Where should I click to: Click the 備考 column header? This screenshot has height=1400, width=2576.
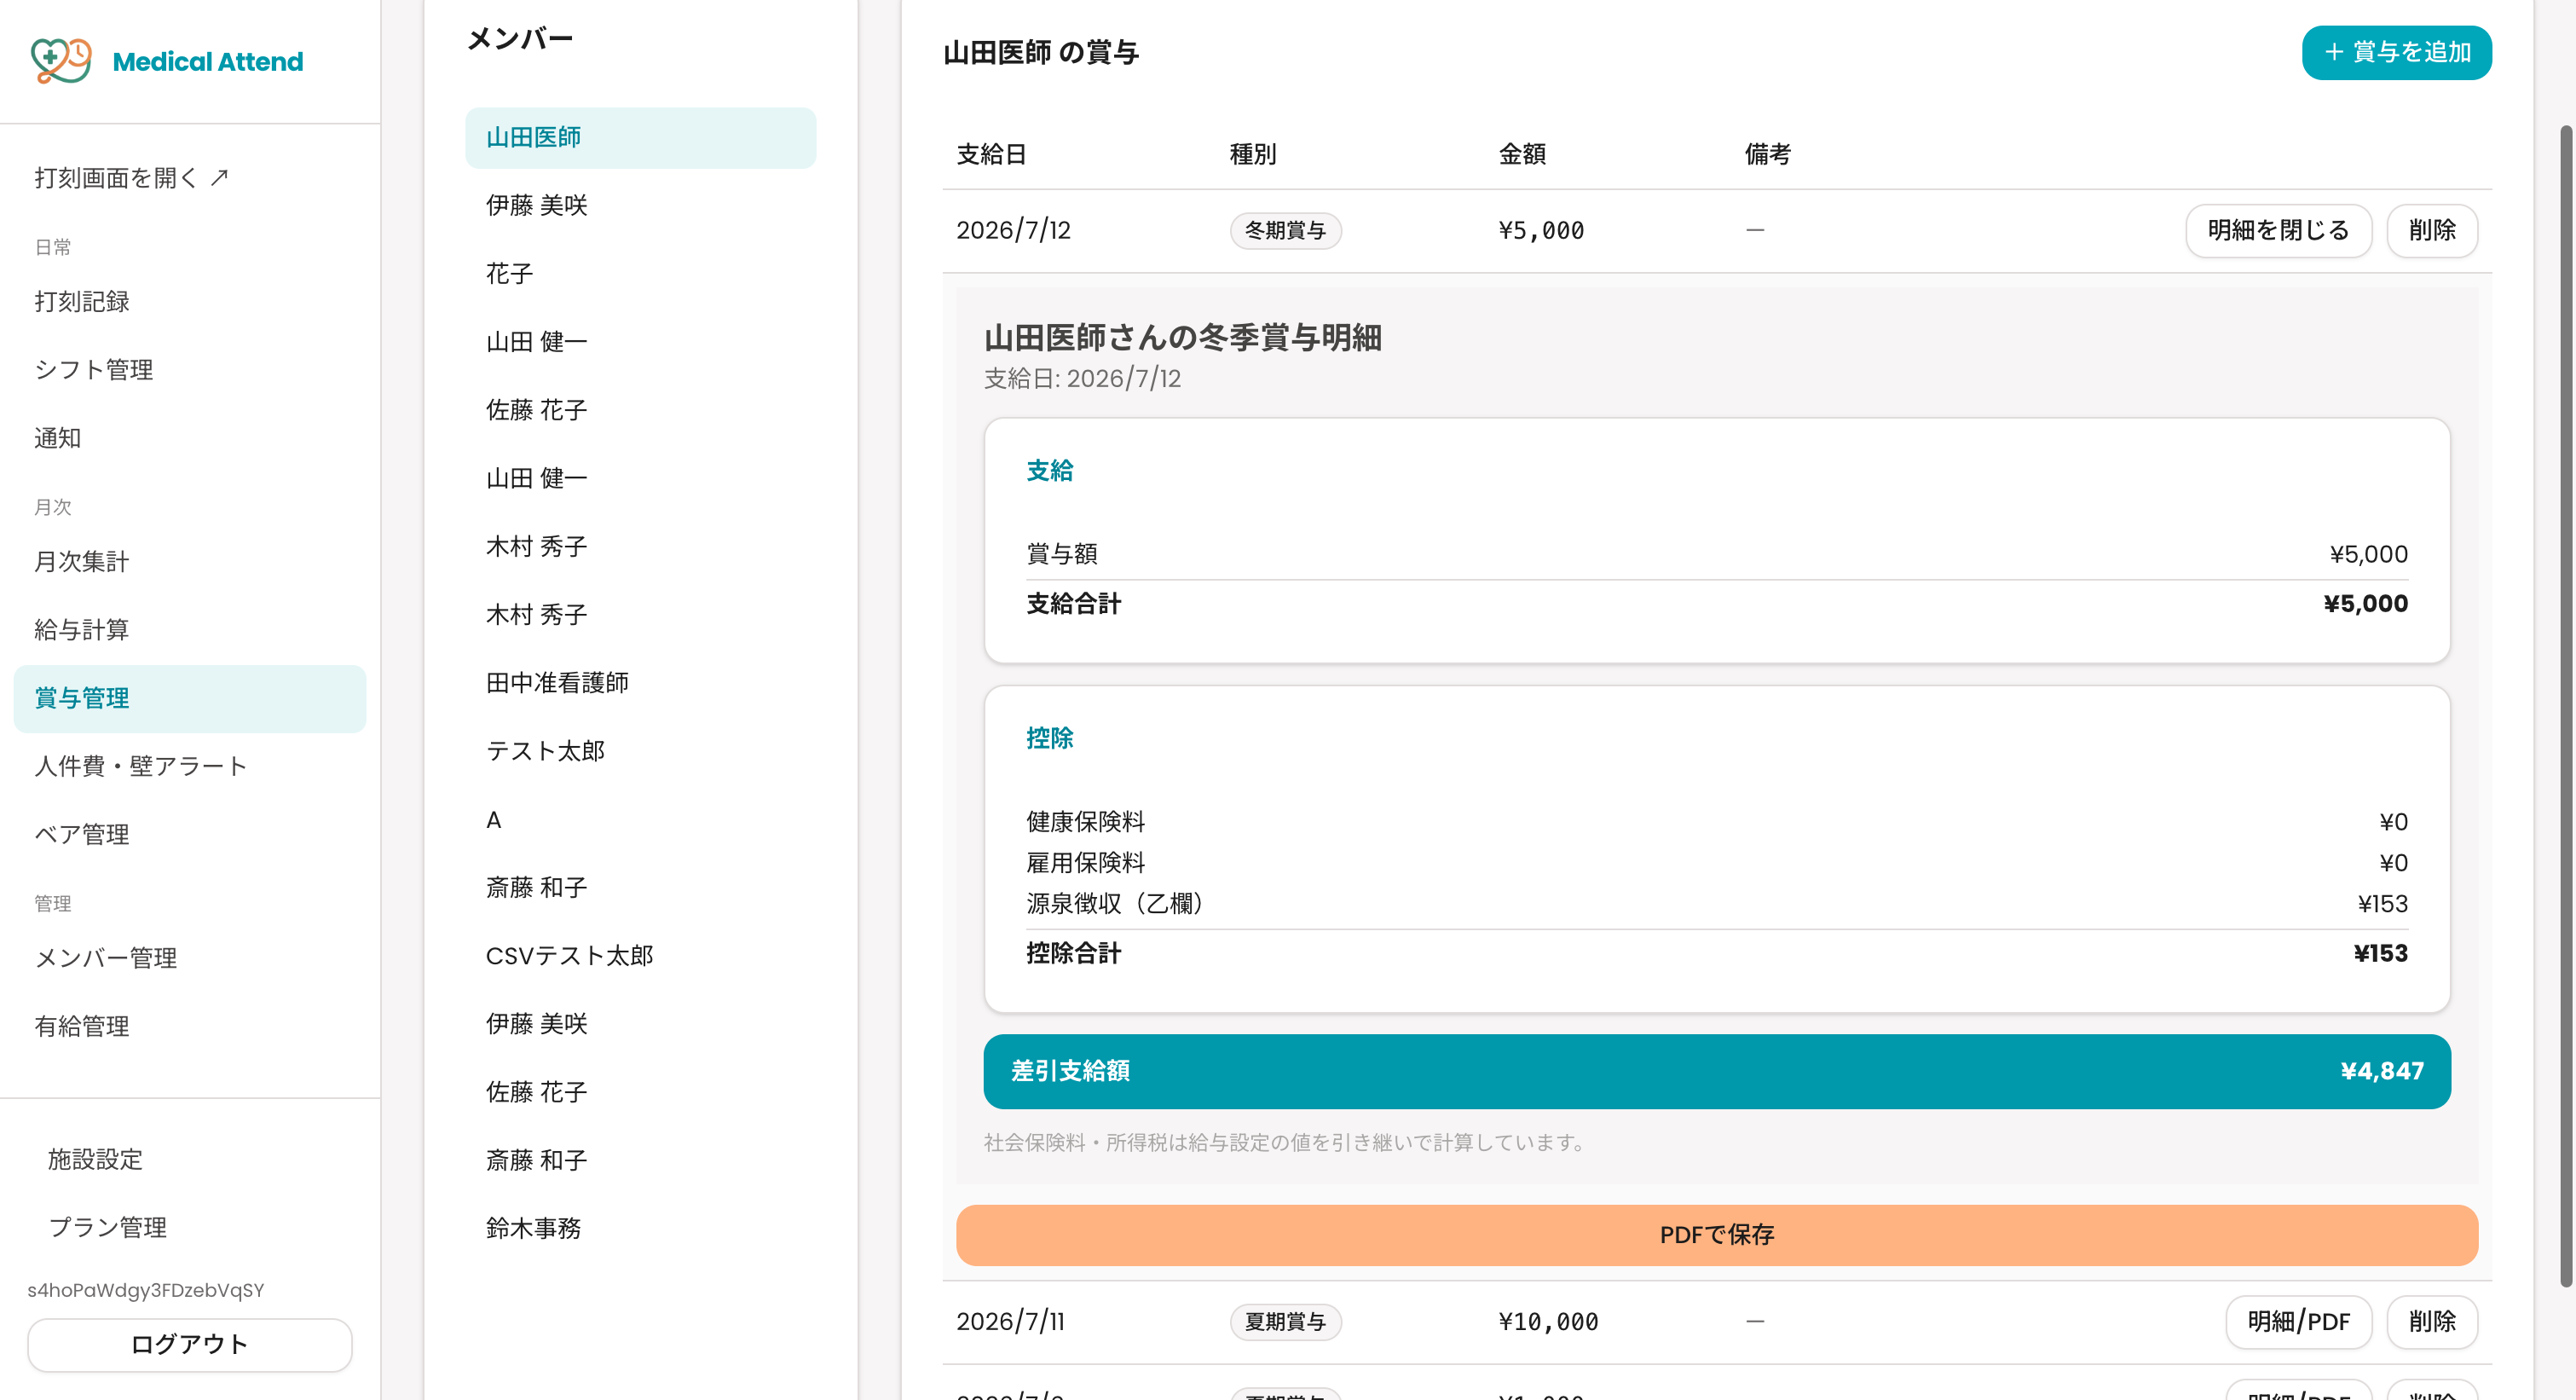[1768, 154]
